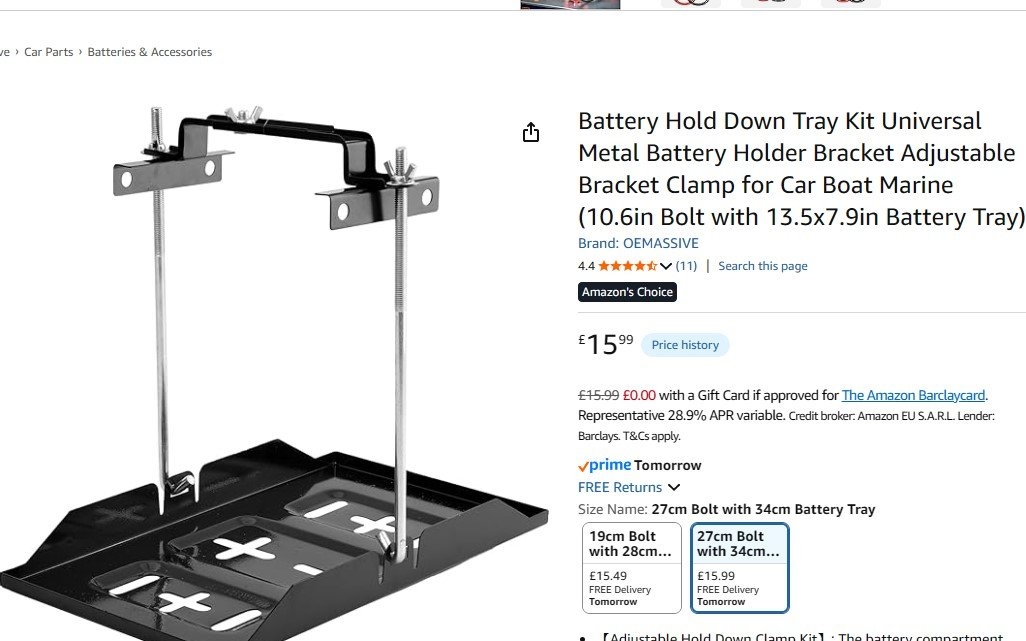This screenshot has width=1026, height=641.
Task: Select the 27cm Bolt size option
Action: [739, 567]
